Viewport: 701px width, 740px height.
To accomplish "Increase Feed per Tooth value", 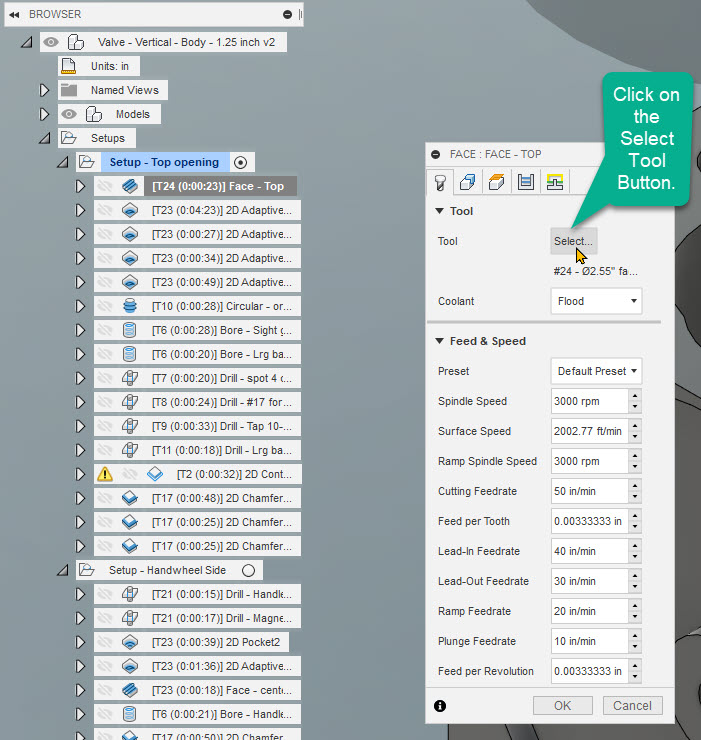I will point(635,515).
